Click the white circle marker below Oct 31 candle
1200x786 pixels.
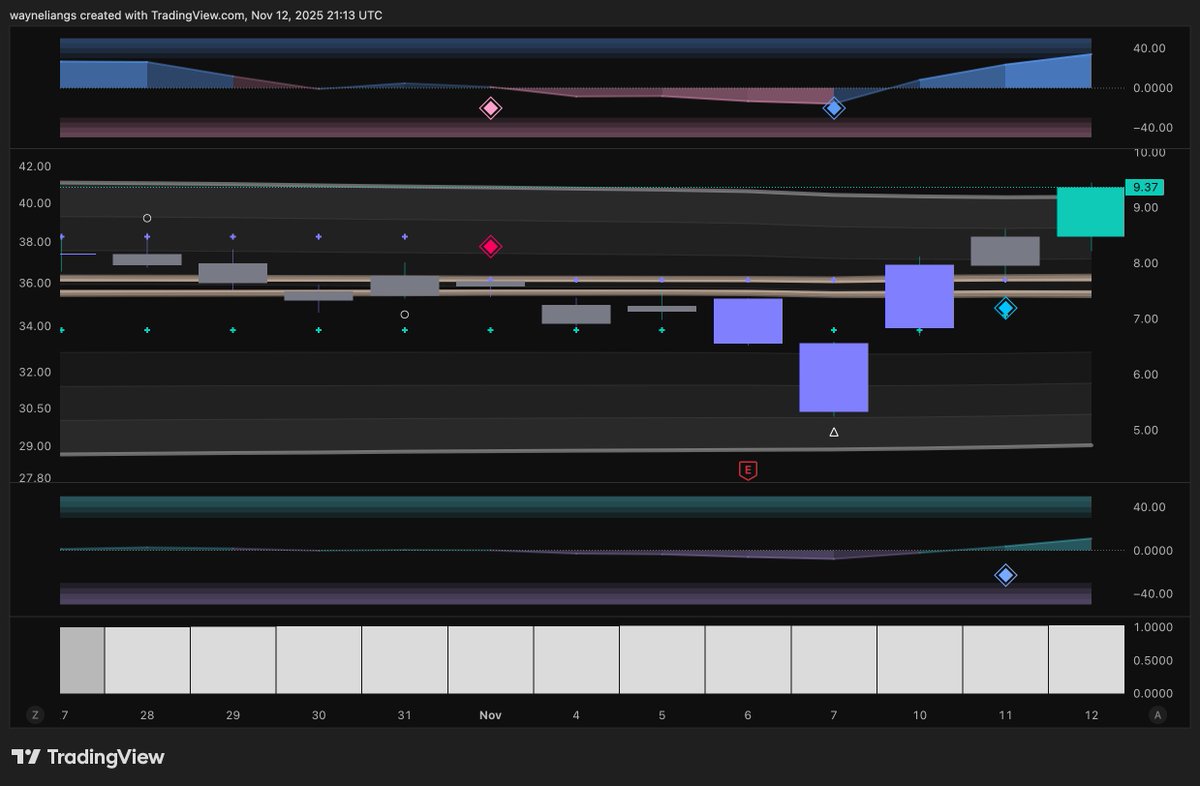[405, 314]
